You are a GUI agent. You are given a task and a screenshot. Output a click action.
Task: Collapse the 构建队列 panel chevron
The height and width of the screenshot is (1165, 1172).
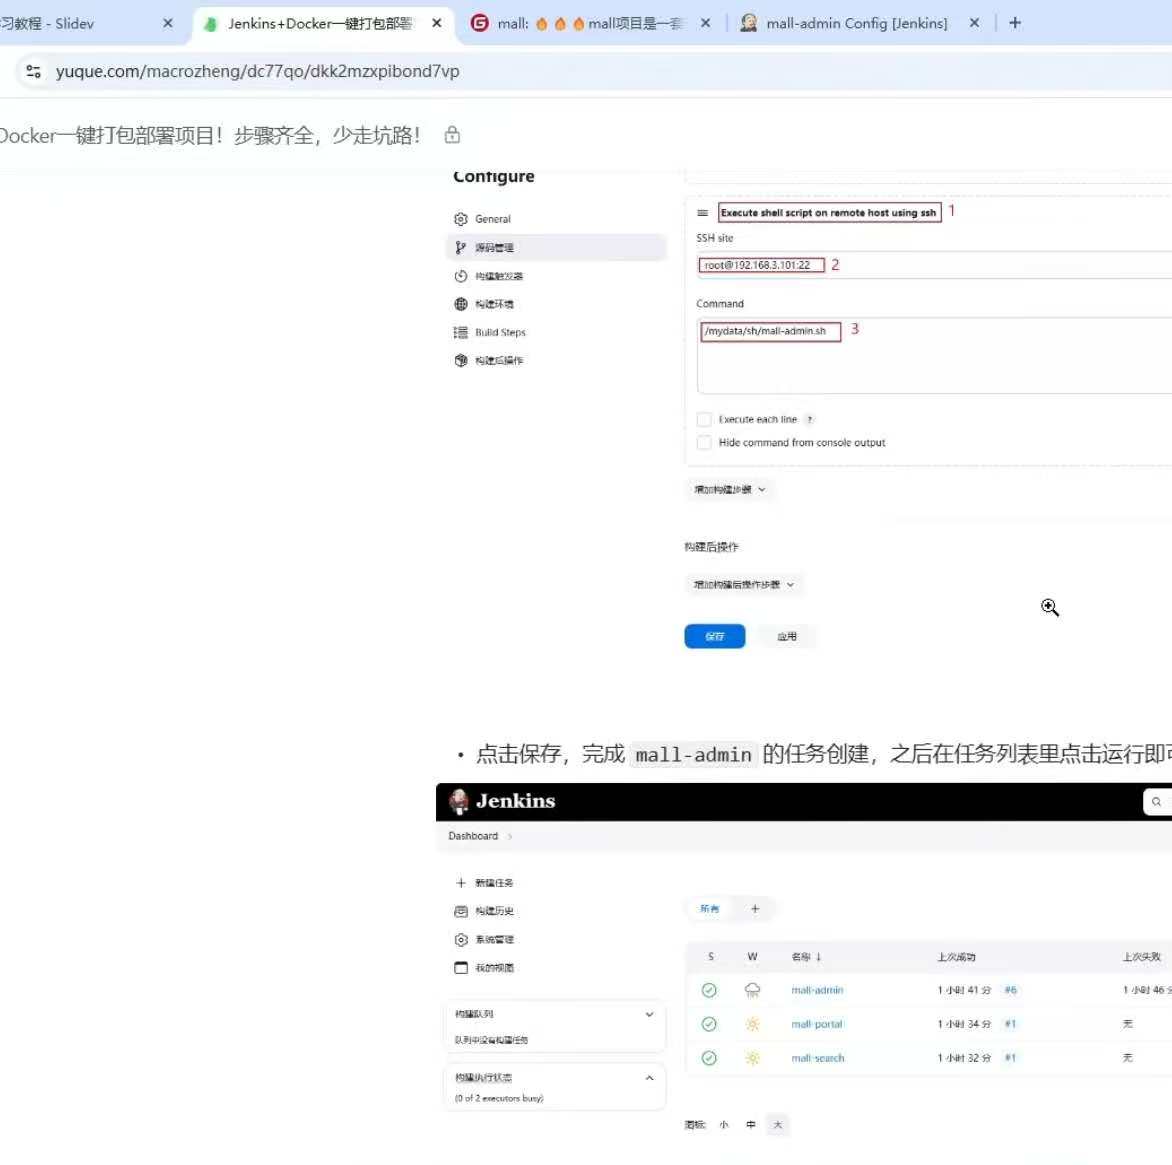pos(649,1014)
